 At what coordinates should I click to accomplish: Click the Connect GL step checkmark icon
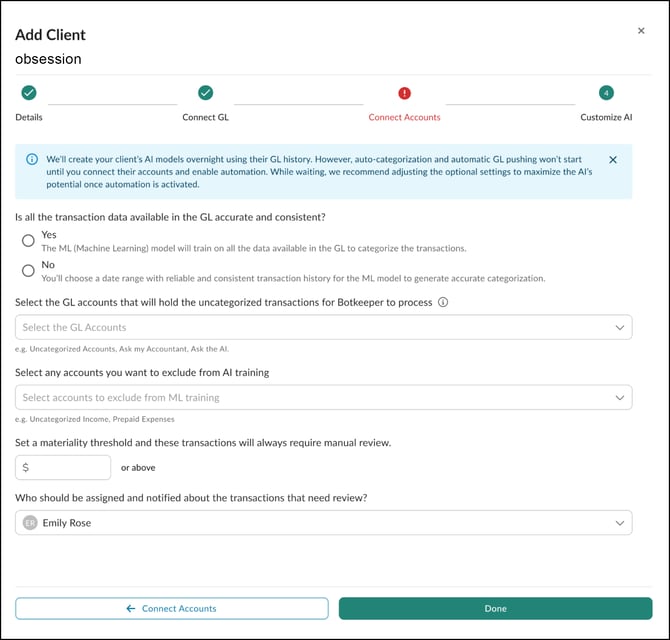[205, 93]
